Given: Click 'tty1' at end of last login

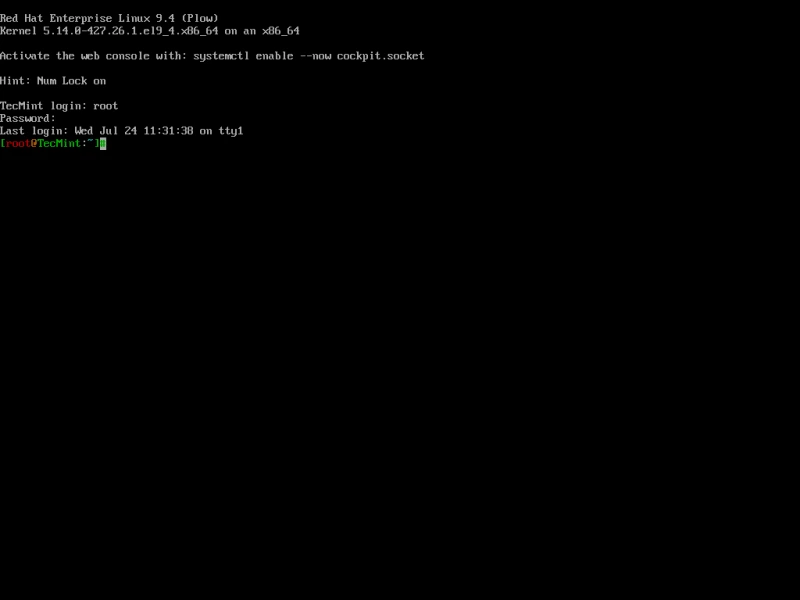Looking at the screenshot, I should coord(231,131).
